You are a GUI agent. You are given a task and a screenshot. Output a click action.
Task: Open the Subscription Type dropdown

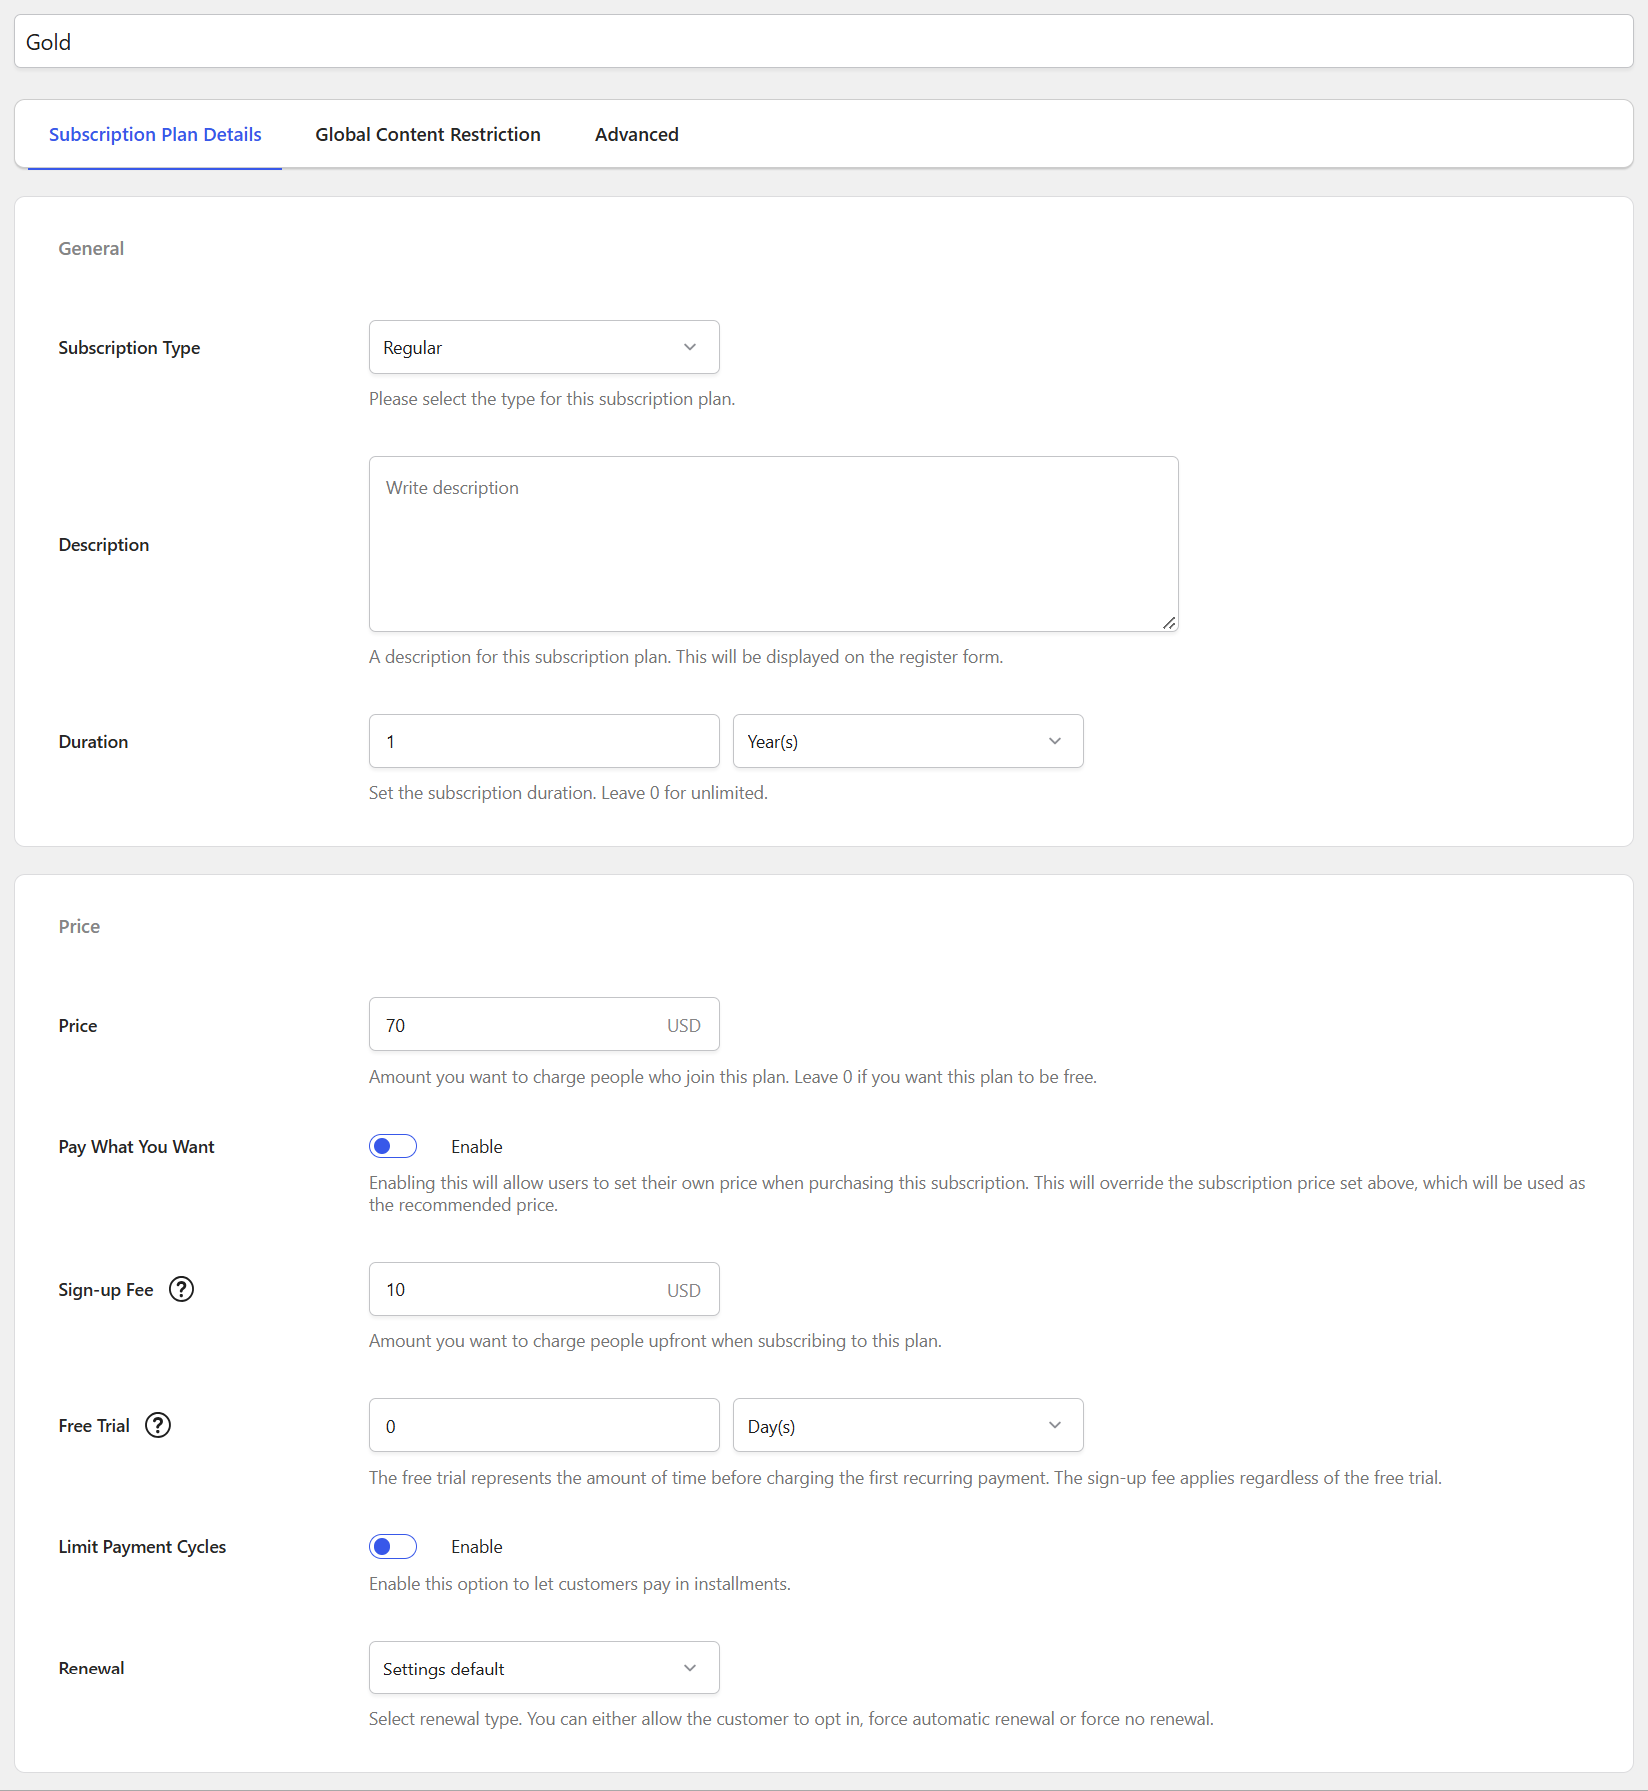[x=544, y=347]
